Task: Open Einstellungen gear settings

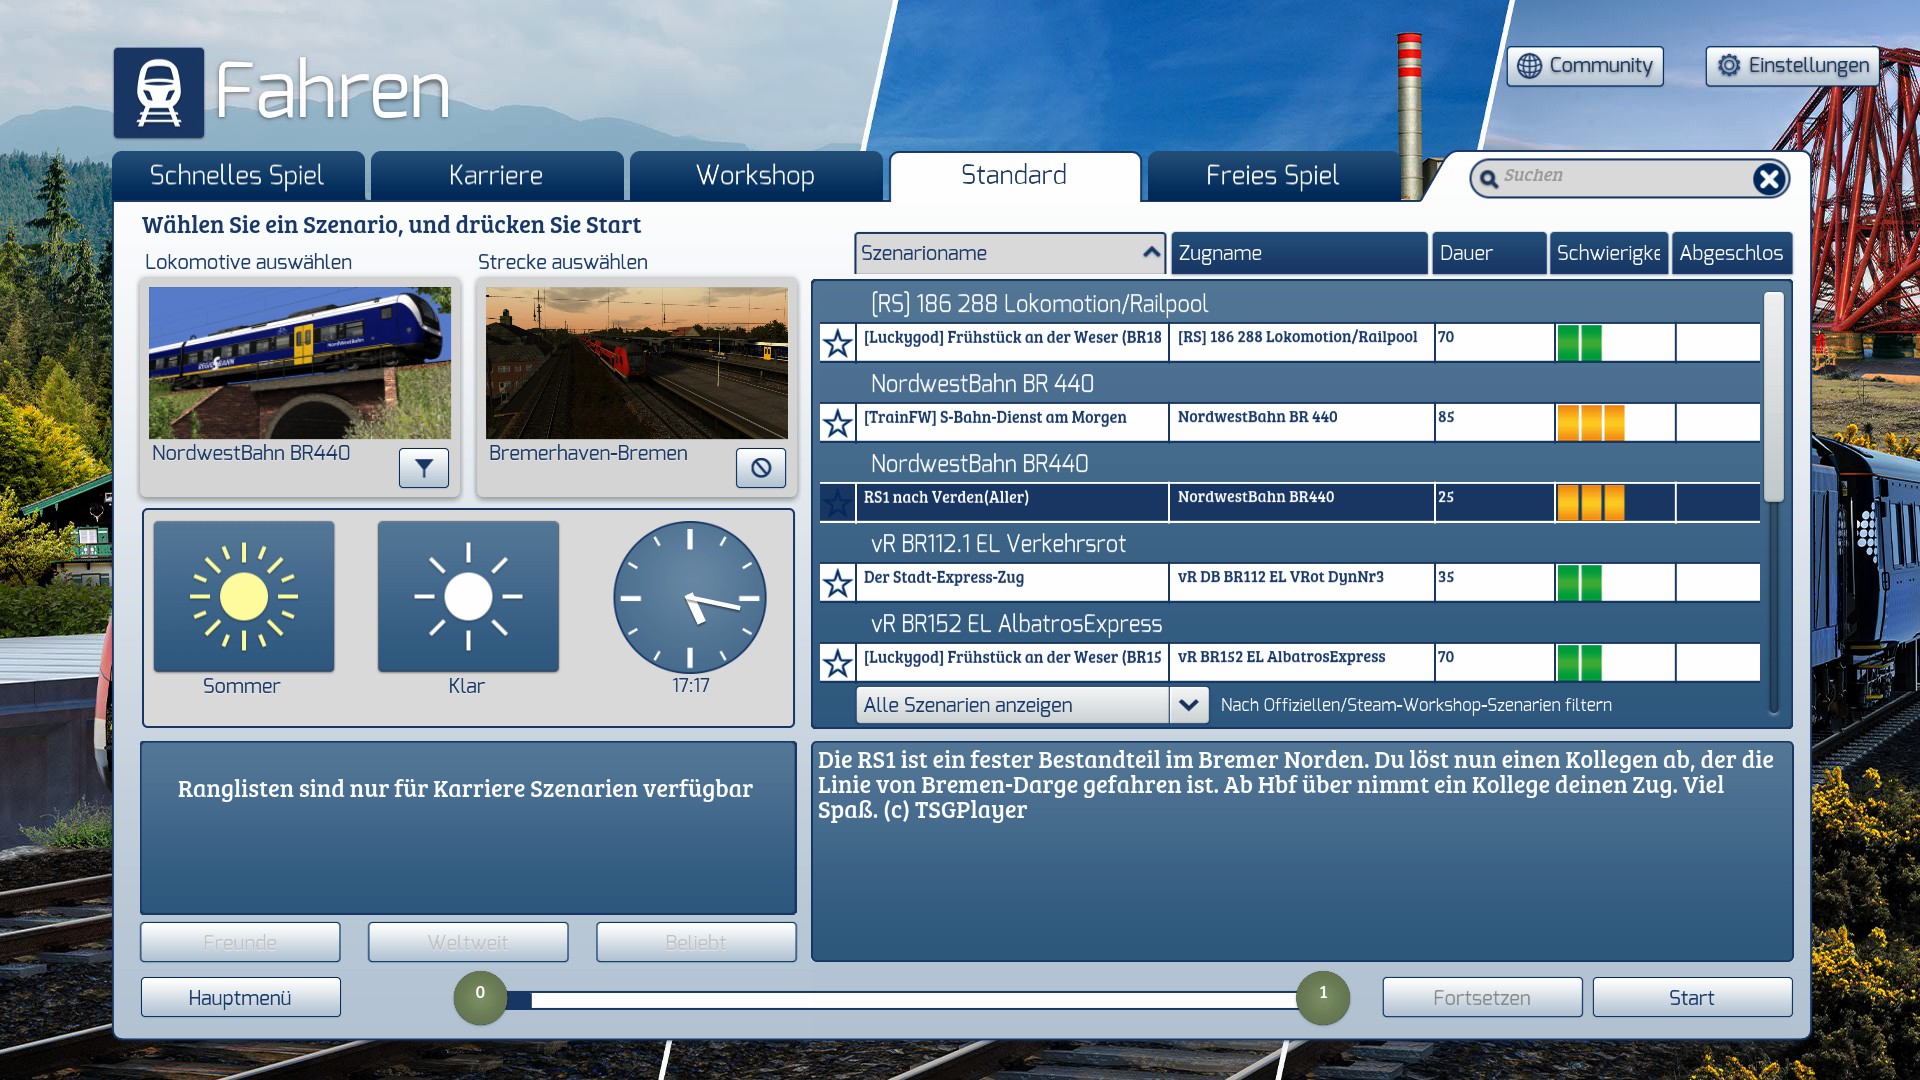Action: point(1792,66)
